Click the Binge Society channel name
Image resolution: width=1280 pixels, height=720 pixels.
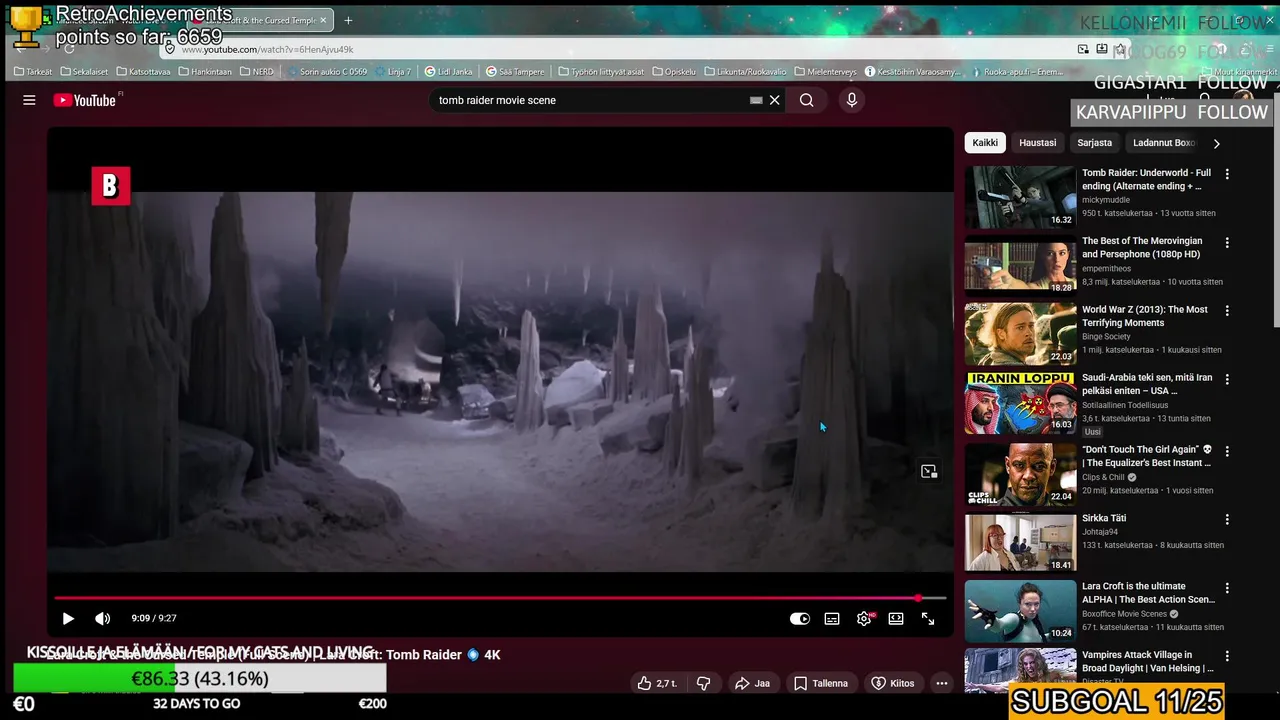pos(1106,337)
